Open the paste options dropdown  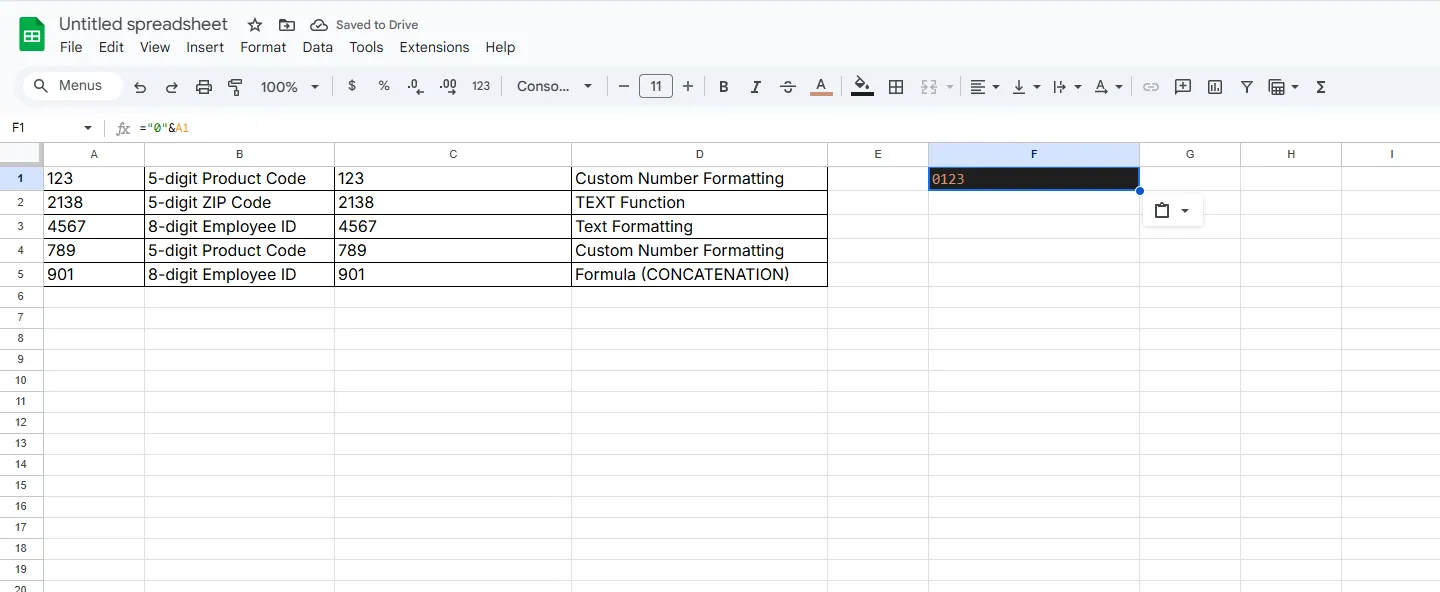(x=1172, y=211)
